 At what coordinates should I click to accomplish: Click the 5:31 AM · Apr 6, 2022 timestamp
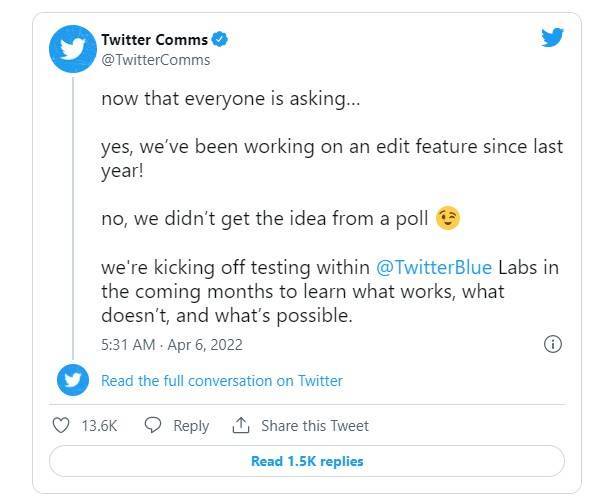pyautogui.click(x=172, y=345)
